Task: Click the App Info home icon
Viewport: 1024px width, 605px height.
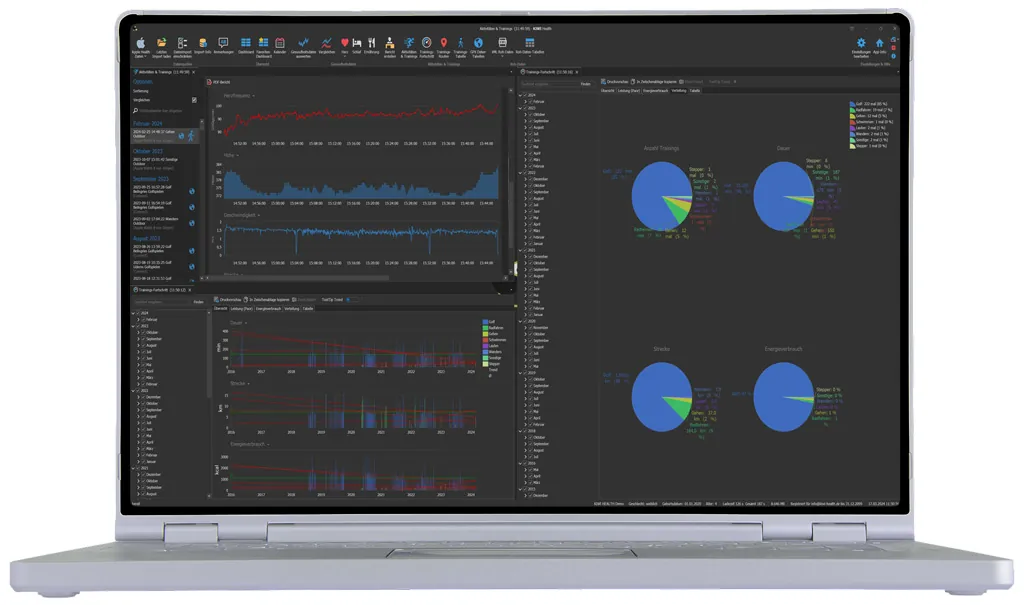Action: [879, 45]
